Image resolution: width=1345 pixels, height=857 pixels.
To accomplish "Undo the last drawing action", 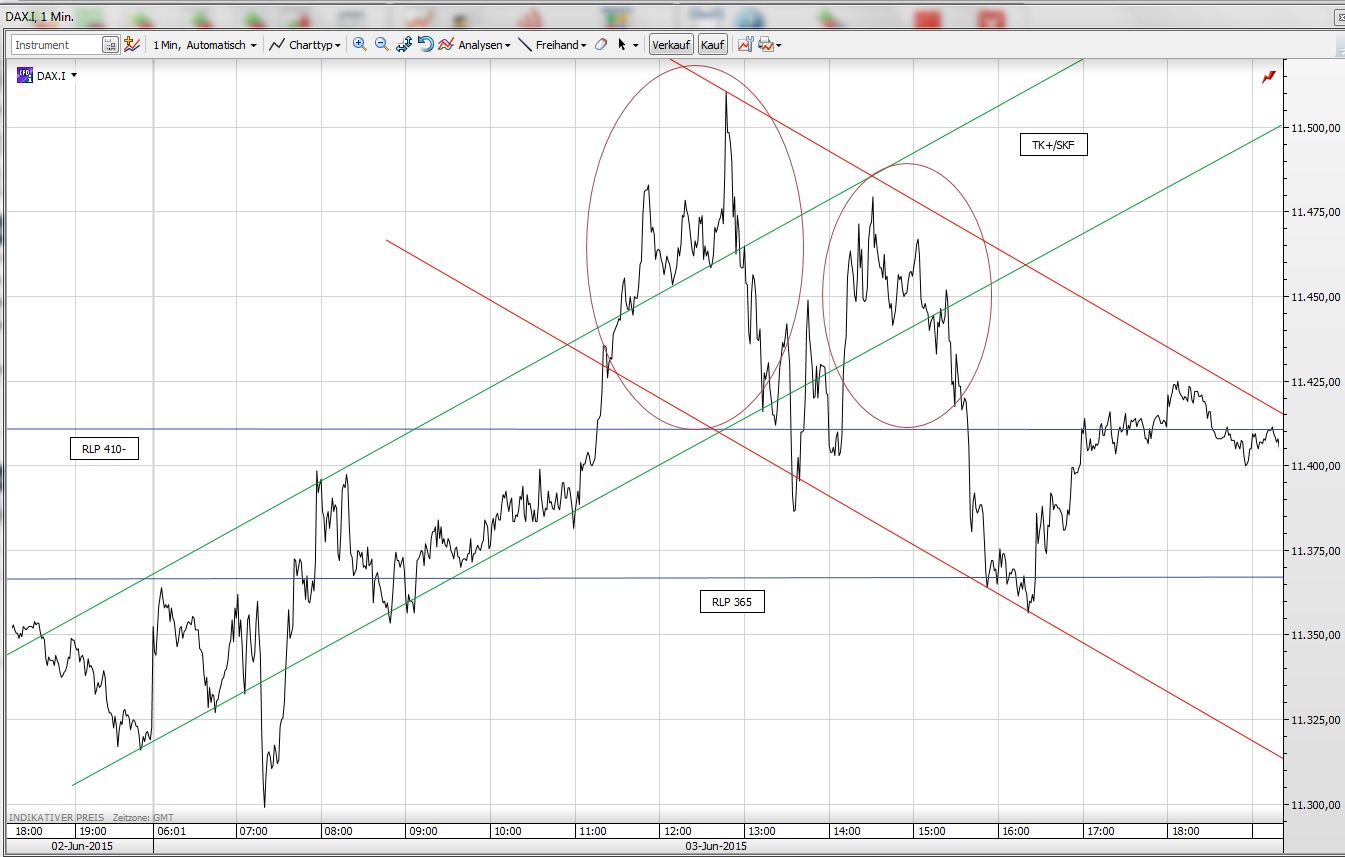I will tap(425, 44).
